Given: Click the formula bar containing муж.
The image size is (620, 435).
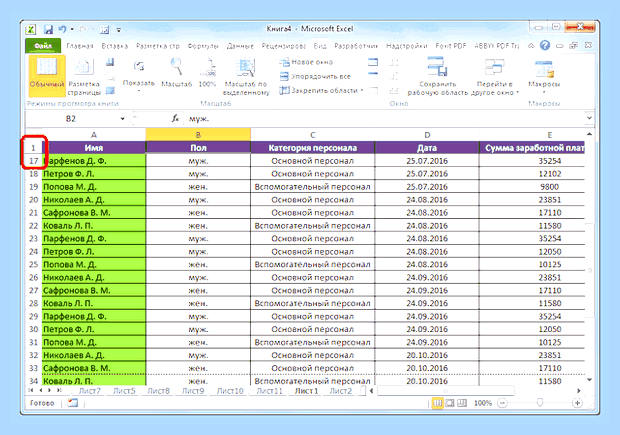Looking at the screenshot, I should tap(384, 119).
